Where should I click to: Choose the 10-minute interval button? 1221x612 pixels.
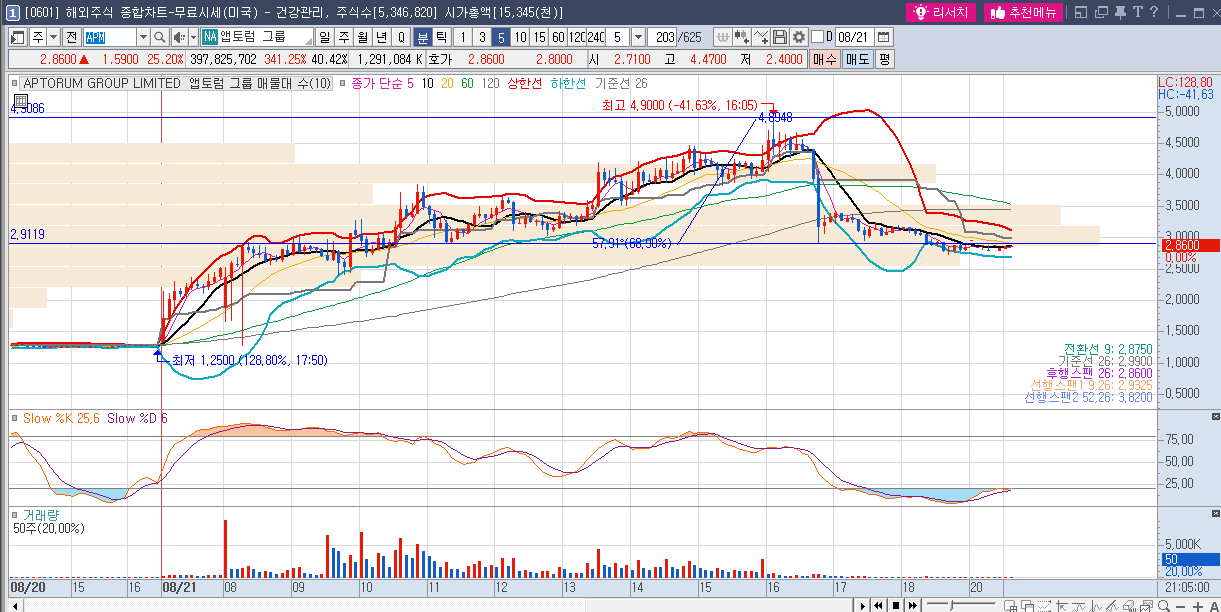point(520,37)
